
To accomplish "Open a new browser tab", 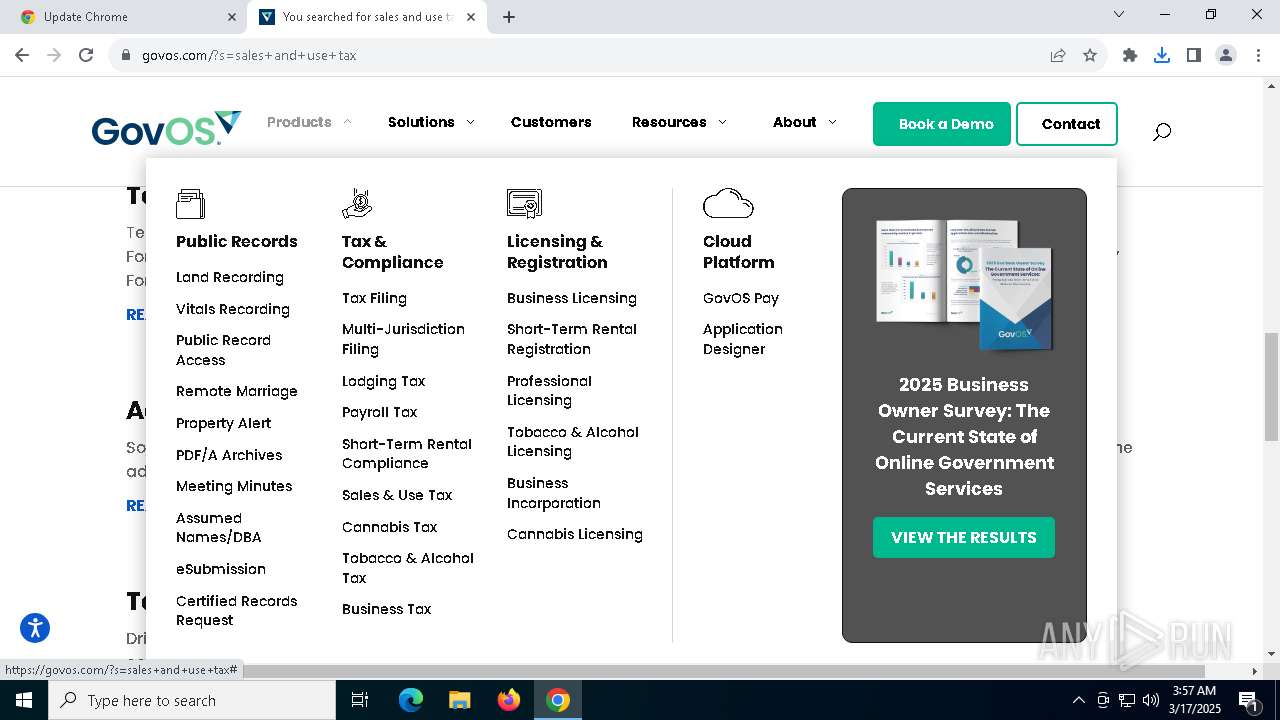I will [x=509, y=17].
